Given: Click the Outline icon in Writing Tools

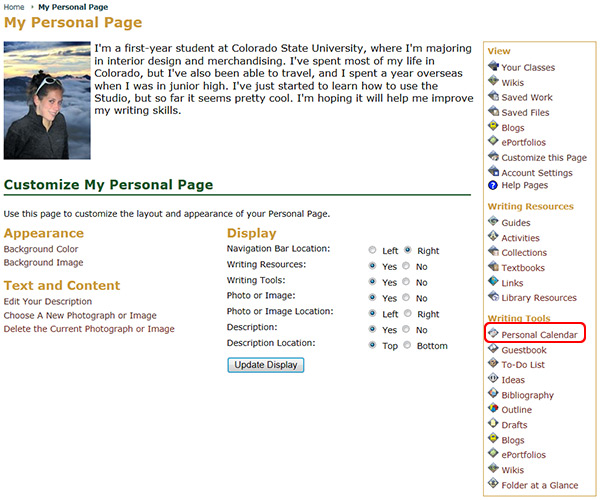Looking at the screenshot, I should [492, 410].
